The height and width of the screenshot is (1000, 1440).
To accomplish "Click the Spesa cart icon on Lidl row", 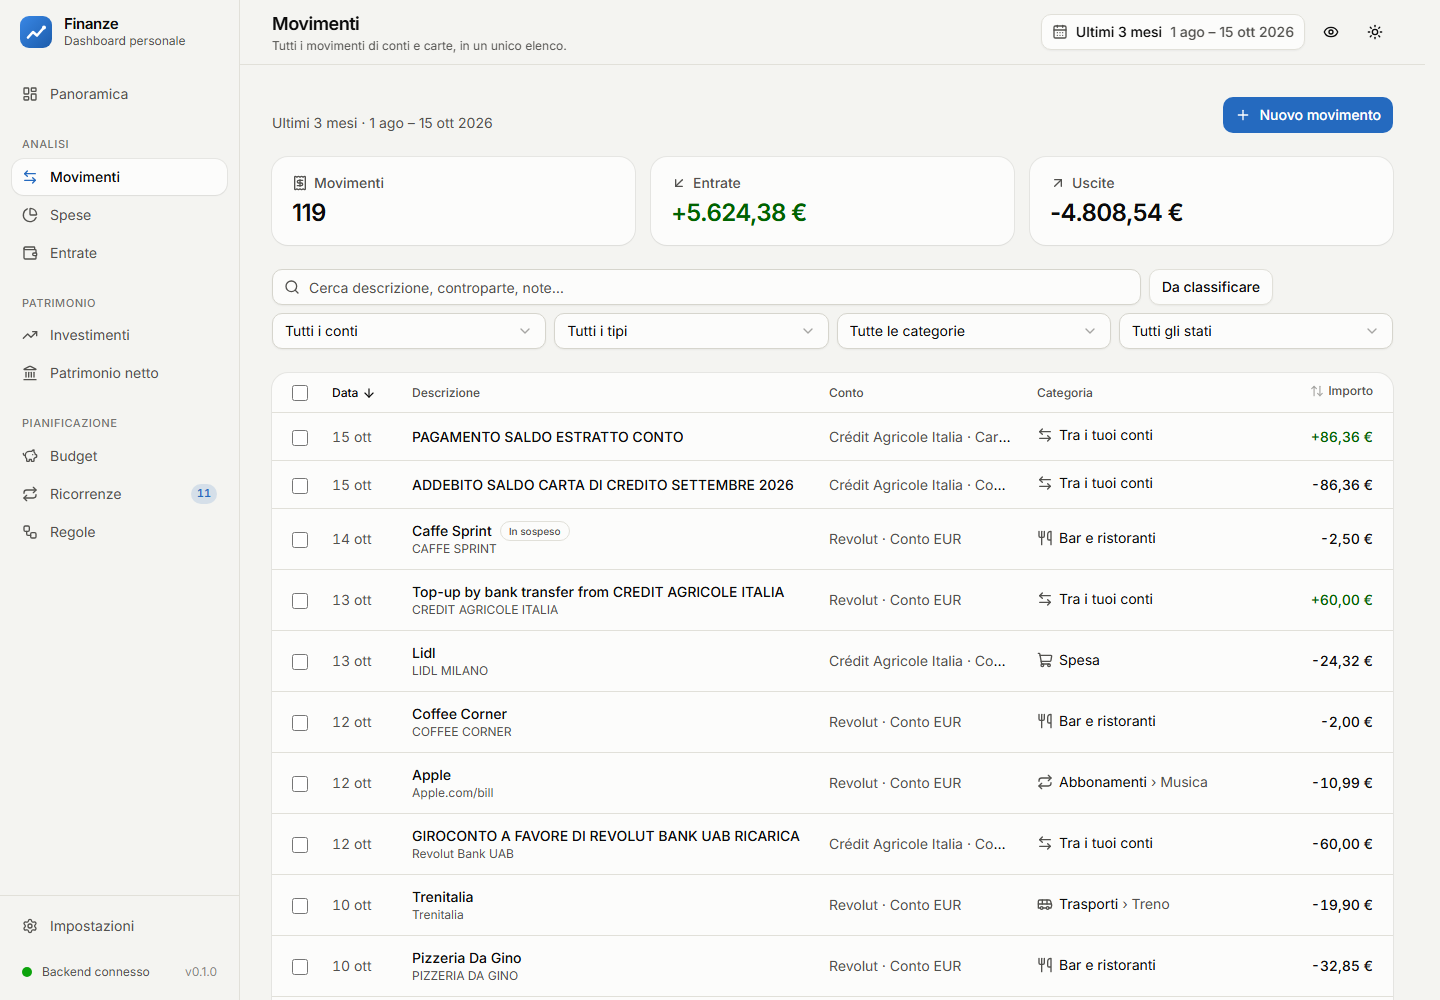I will (x=1045, y=660).
